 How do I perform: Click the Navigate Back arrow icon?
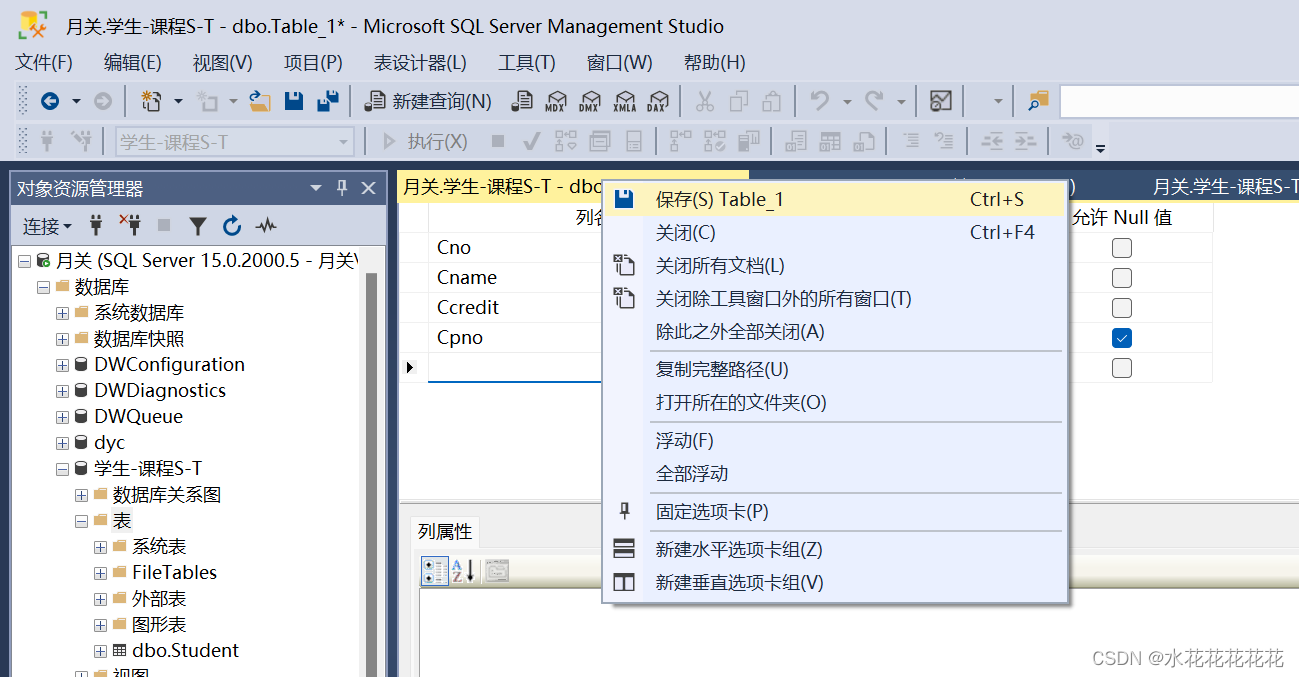coord(49,101)
